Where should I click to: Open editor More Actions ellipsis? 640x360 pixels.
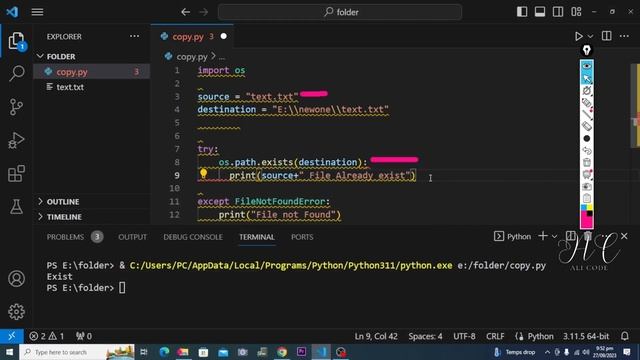[x=624, y=36]
